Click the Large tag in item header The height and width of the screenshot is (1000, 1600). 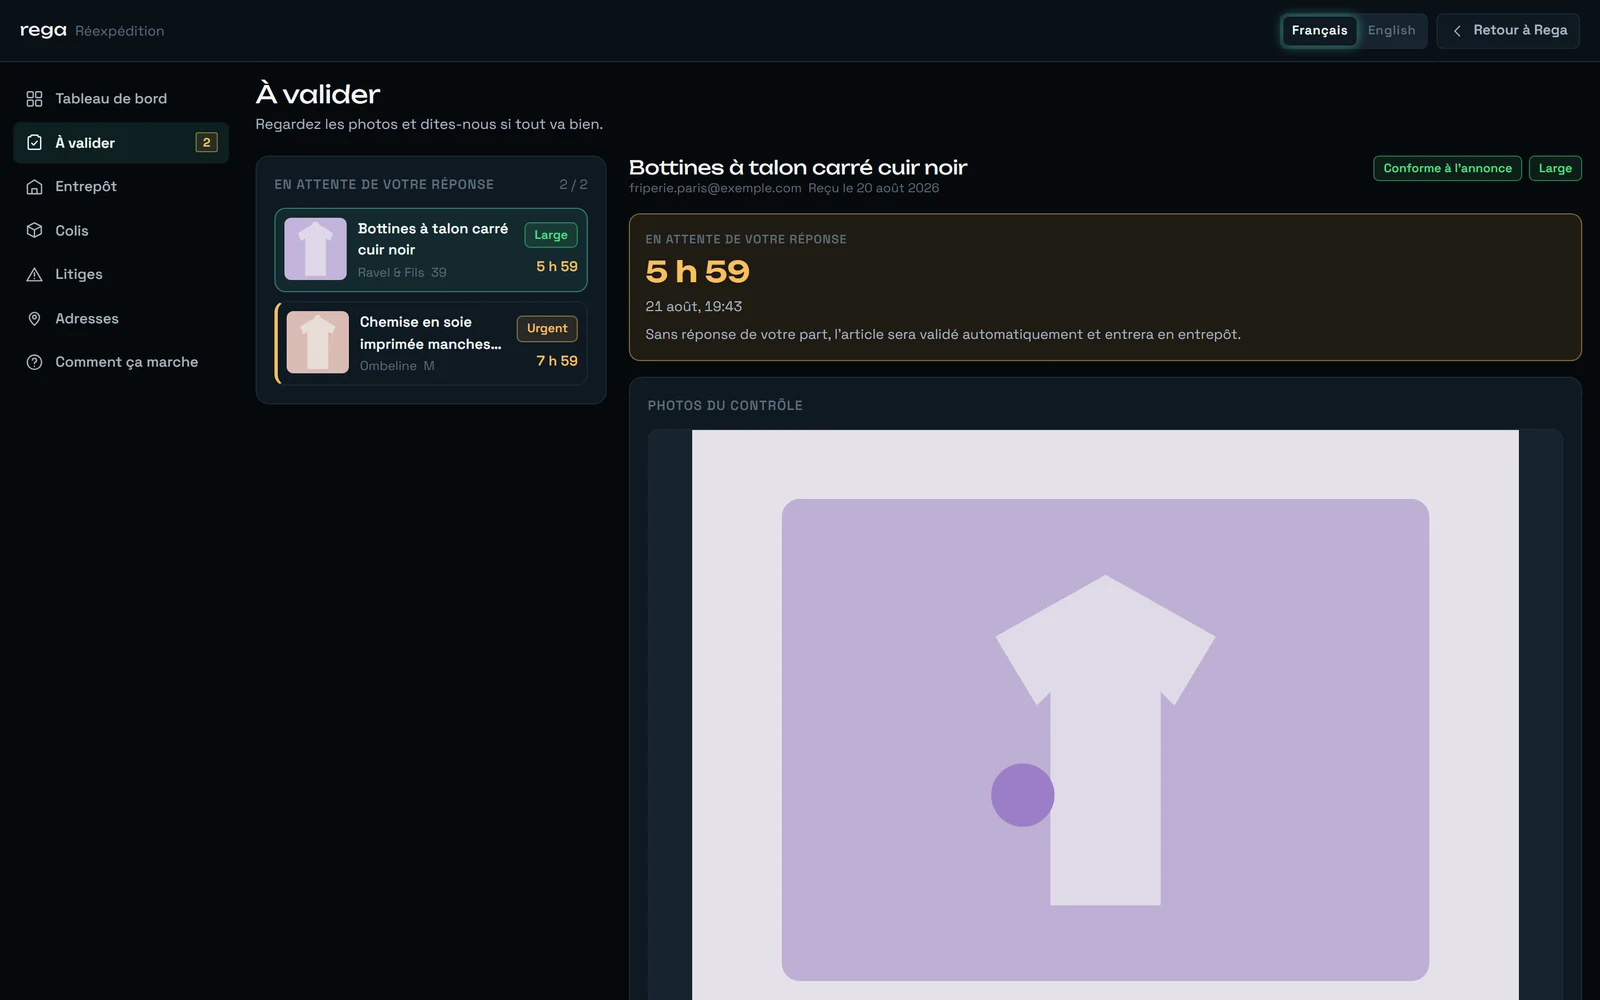(1555, 168)
